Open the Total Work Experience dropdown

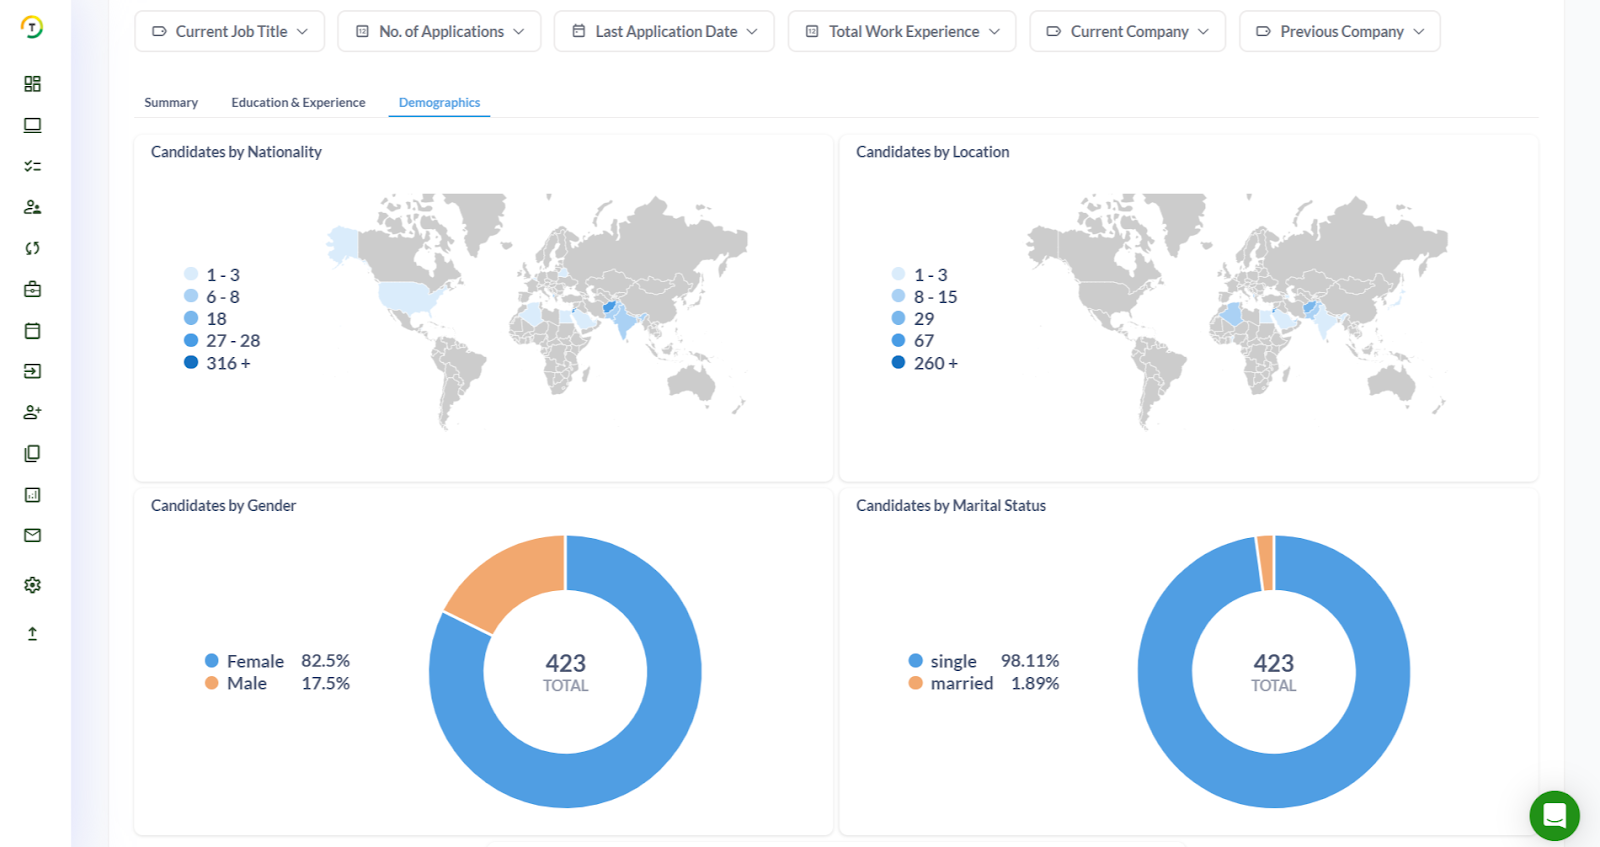(901, 32)
